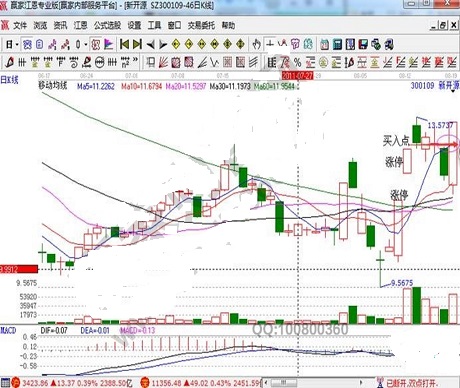The width and height of the screenshot is (460, 388).
Task: Jump to first bar with skip-back icon
Action: click(124, 44)
